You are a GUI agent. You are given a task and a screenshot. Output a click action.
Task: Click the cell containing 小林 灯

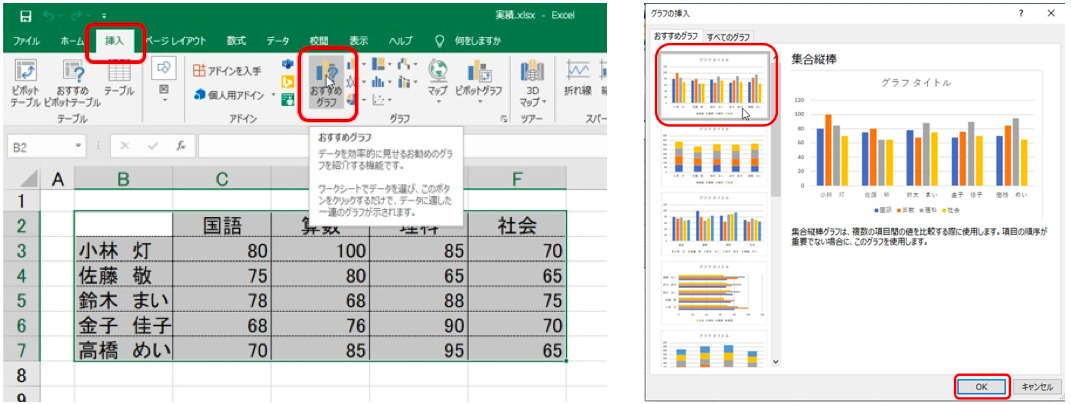click(x=124, y=251)
